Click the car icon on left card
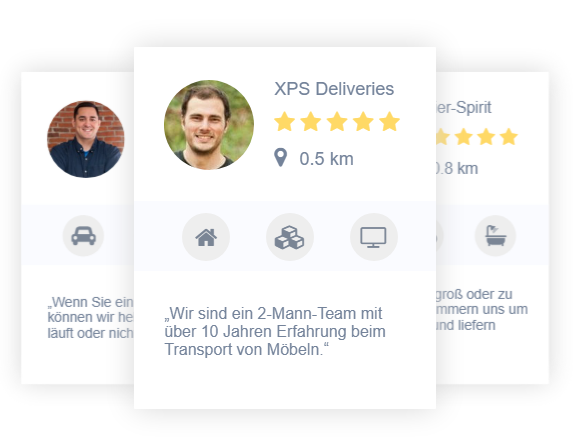The height and width of the screenshot is (441, 583). [83, 236]
